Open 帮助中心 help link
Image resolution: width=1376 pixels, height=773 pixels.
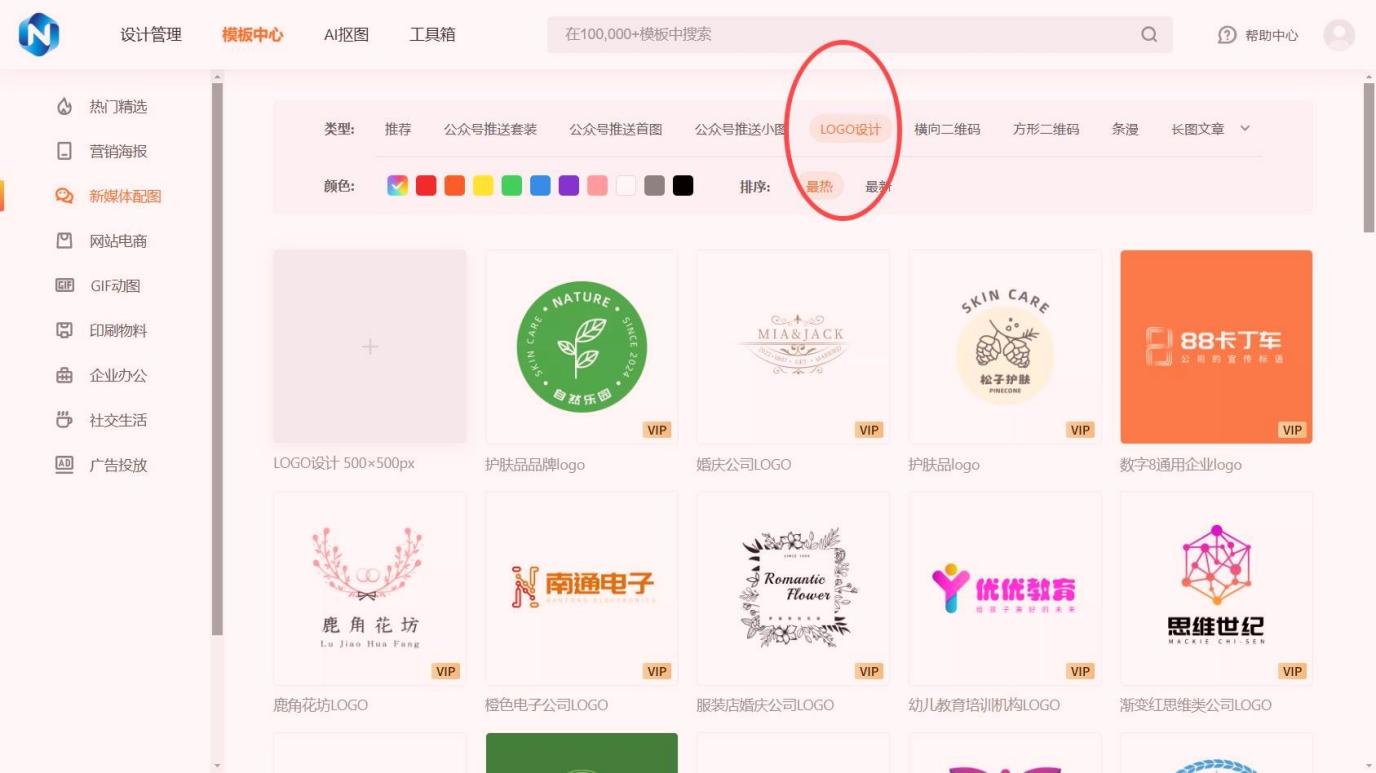(x=1258, y=35)
